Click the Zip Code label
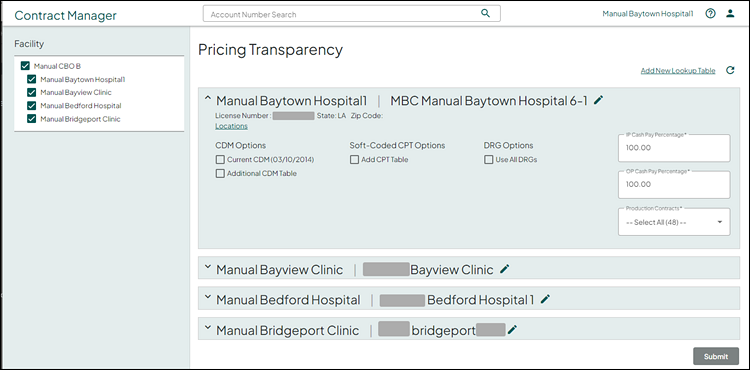 point(367,116)
